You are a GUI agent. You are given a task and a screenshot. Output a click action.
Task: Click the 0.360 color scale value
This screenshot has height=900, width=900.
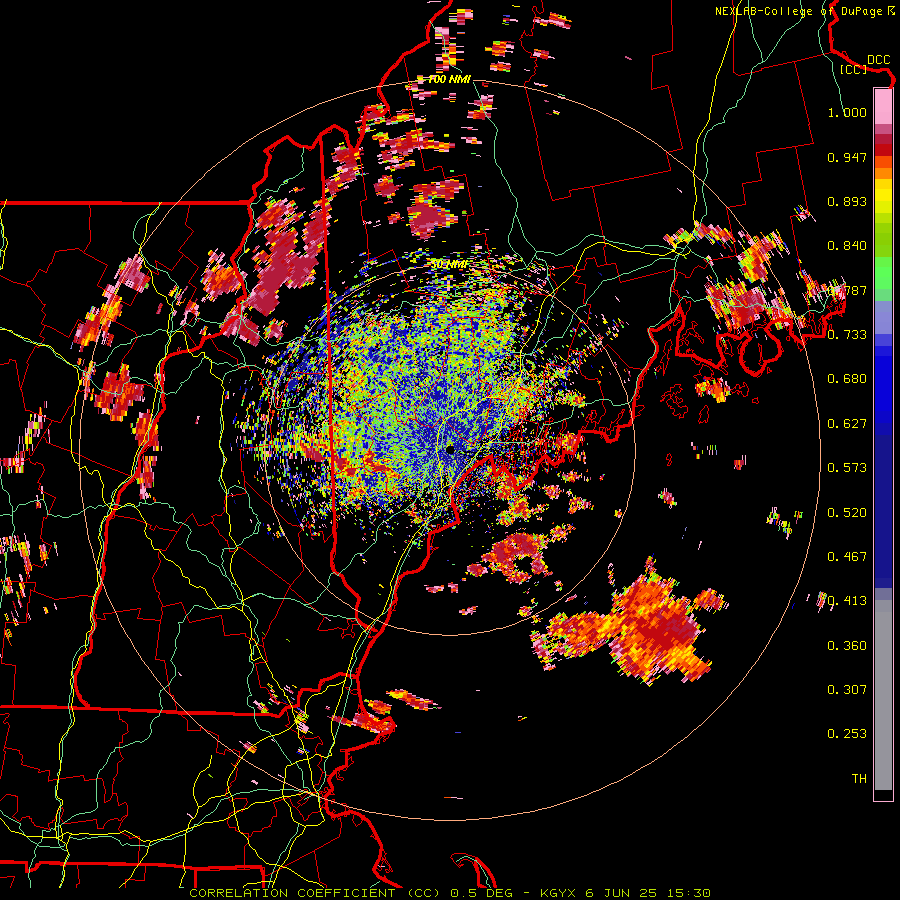coord(847,646)
